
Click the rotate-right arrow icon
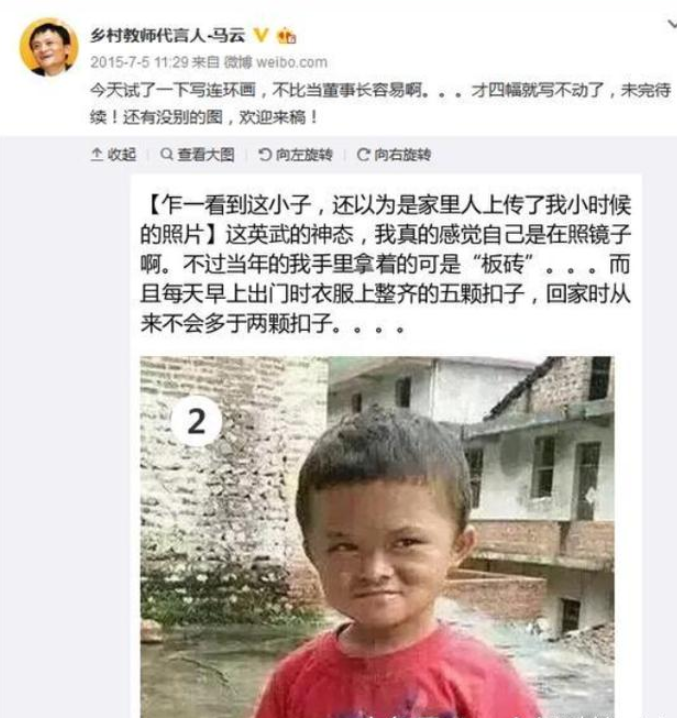coord(363,154)
